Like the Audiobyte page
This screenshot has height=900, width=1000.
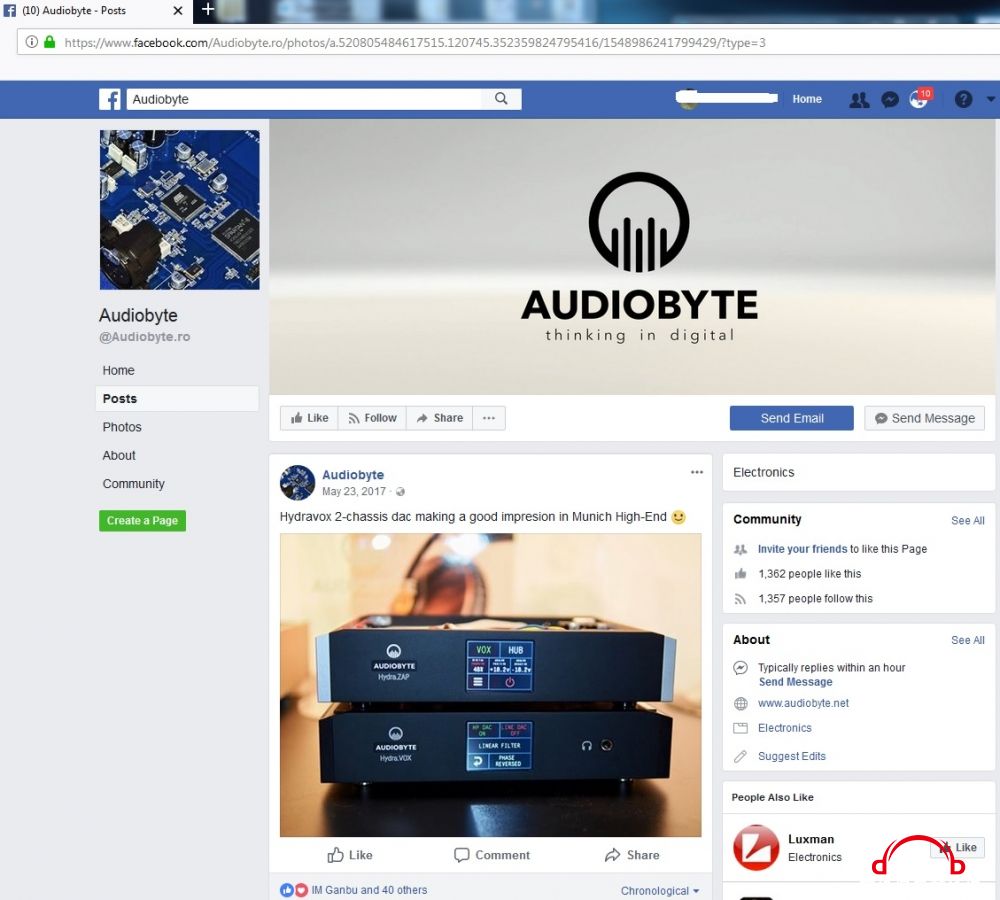[x=309, y=418]
